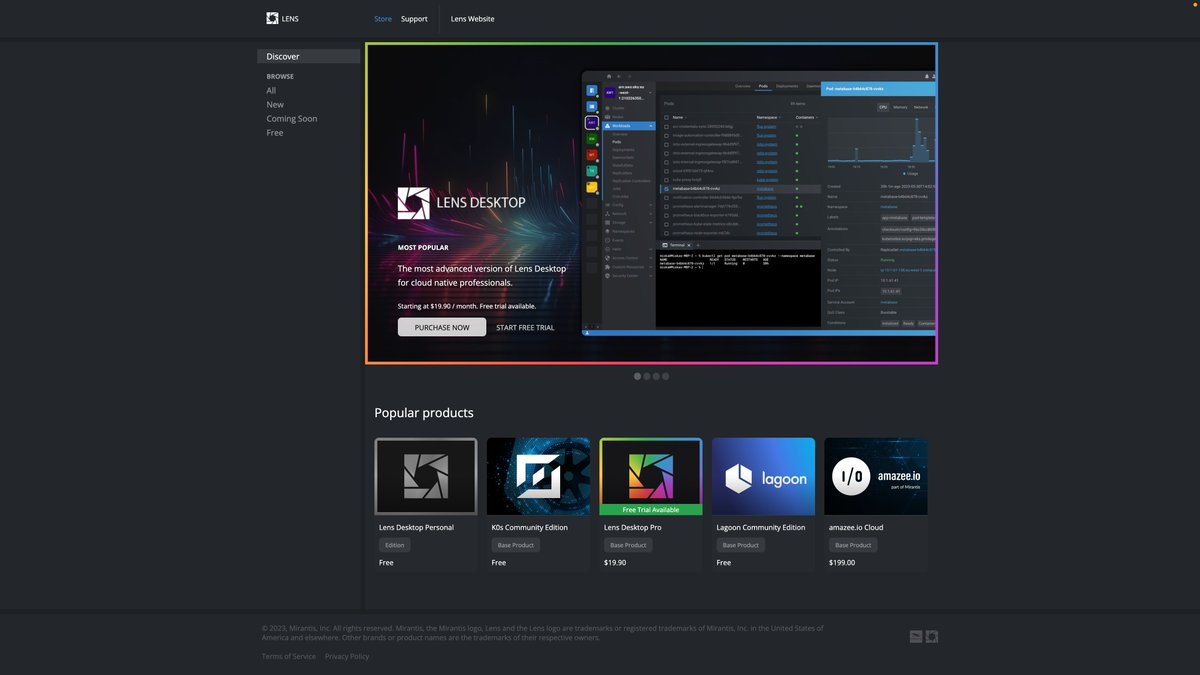Click the PURCHASE NOW button
This screenshot has width=1200, height=675.
click(x=442, y=327)
